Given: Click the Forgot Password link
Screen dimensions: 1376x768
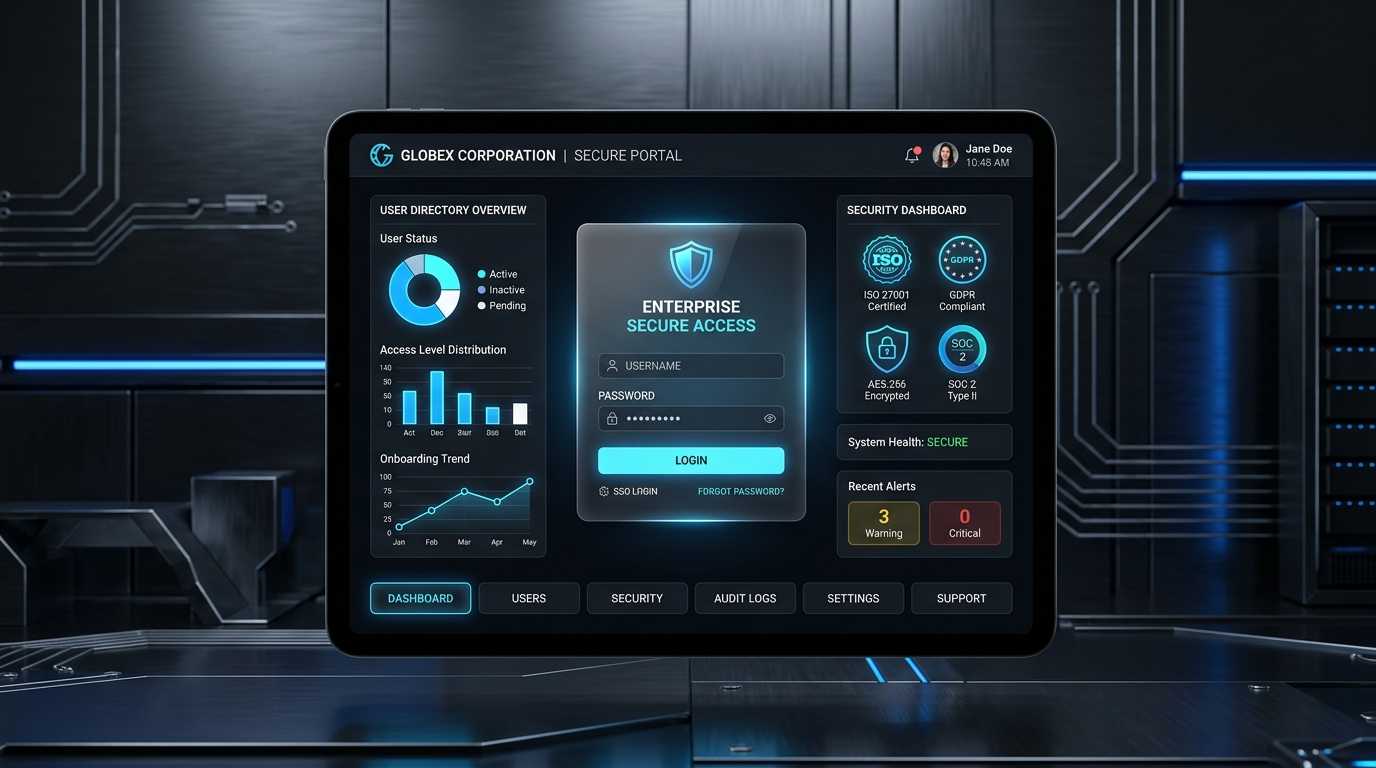Looking at the screenshot, I should coord(741,491).
